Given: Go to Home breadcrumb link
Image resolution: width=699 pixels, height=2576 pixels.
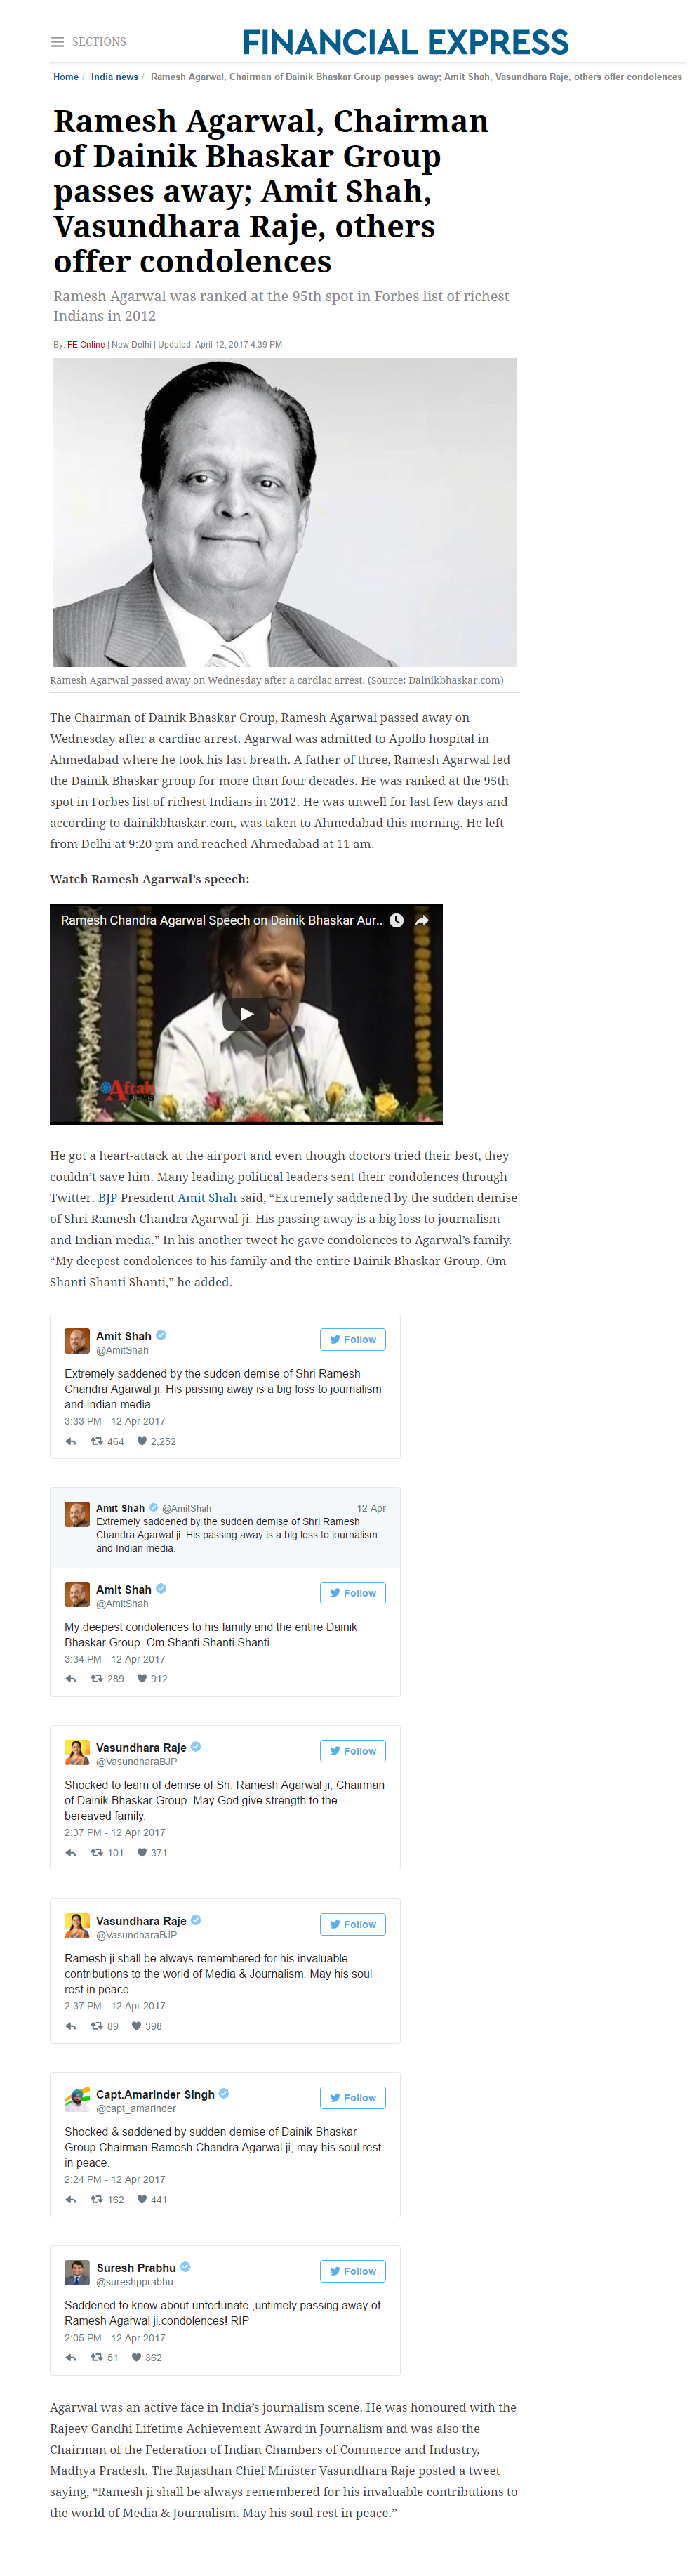Looking at the screenshot, I should pyautogui.click(x=66, y=77).
